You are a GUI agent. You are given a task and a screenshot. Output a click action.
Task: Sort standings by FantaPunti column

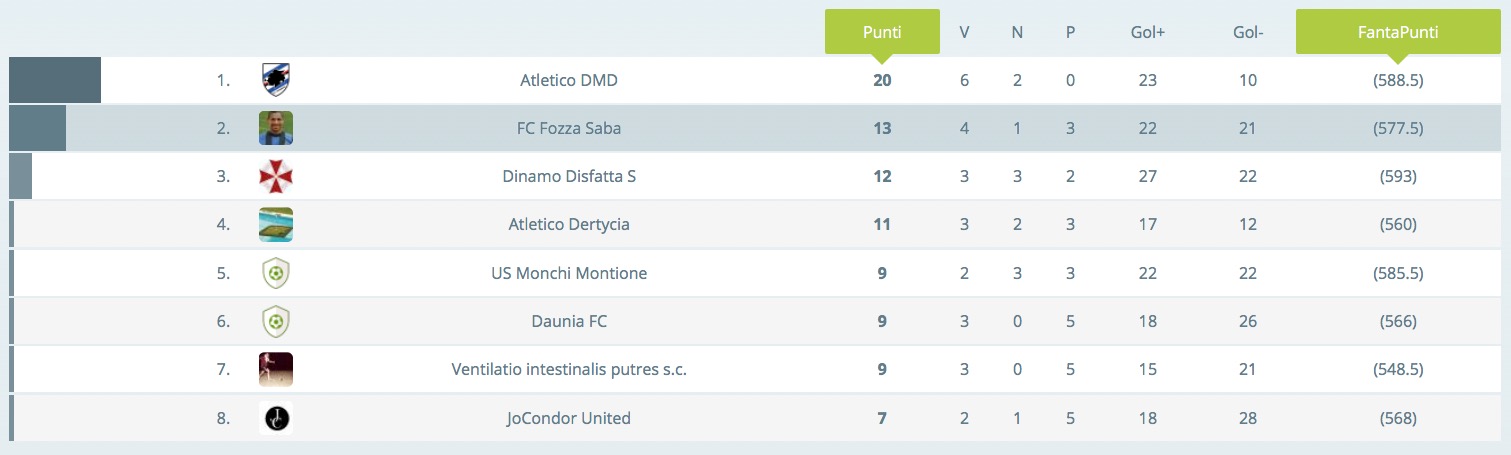pos(1397,32)
